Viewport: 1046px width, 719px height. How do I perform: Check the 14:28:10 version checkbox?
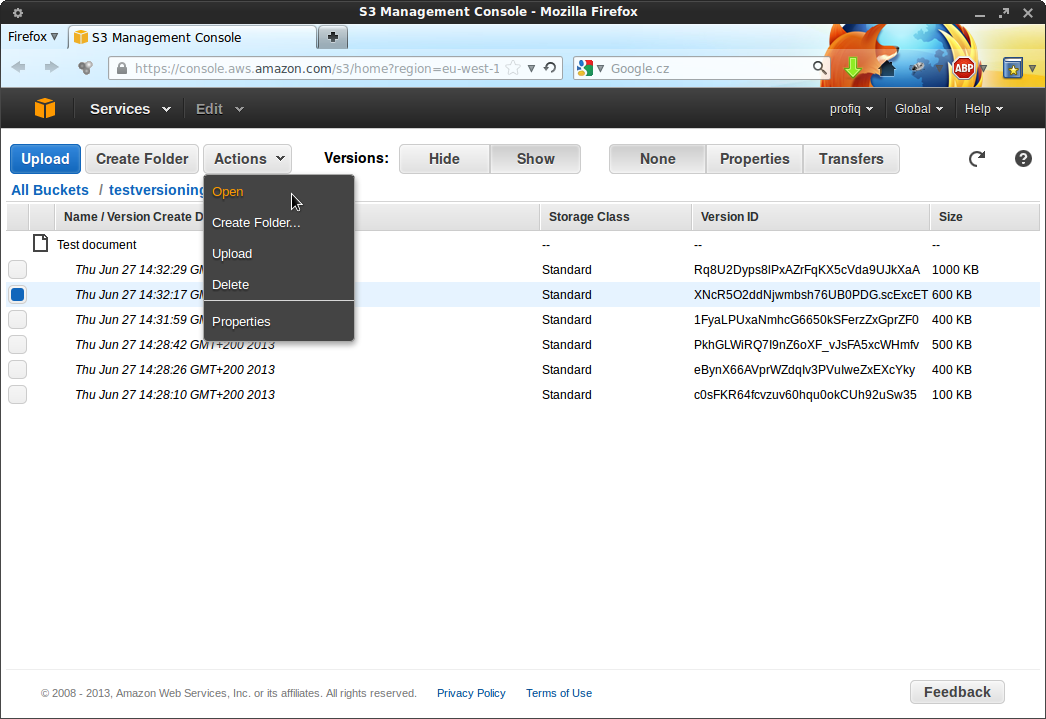click(17, 394)
